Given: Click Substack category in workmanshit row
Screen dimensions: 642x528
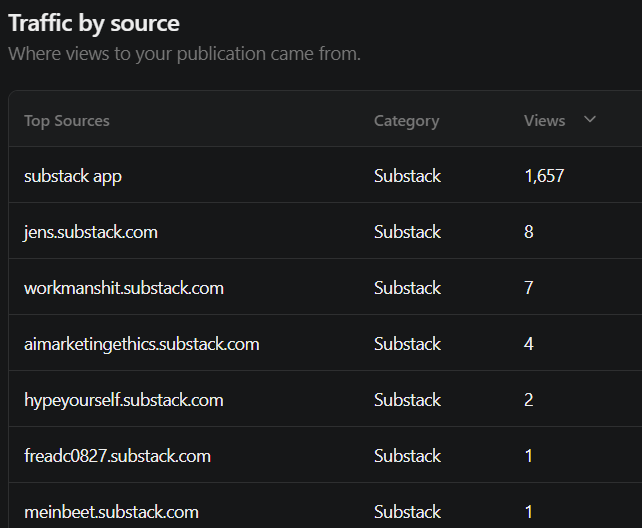Looking at the screenshot, I should [x=407, y=288].
